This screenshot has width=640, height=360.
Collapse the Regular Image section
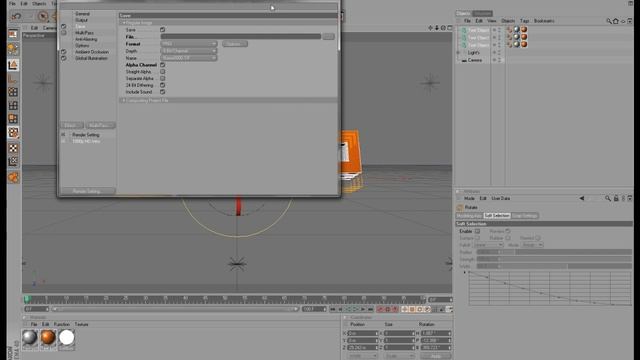click(123, 23)
